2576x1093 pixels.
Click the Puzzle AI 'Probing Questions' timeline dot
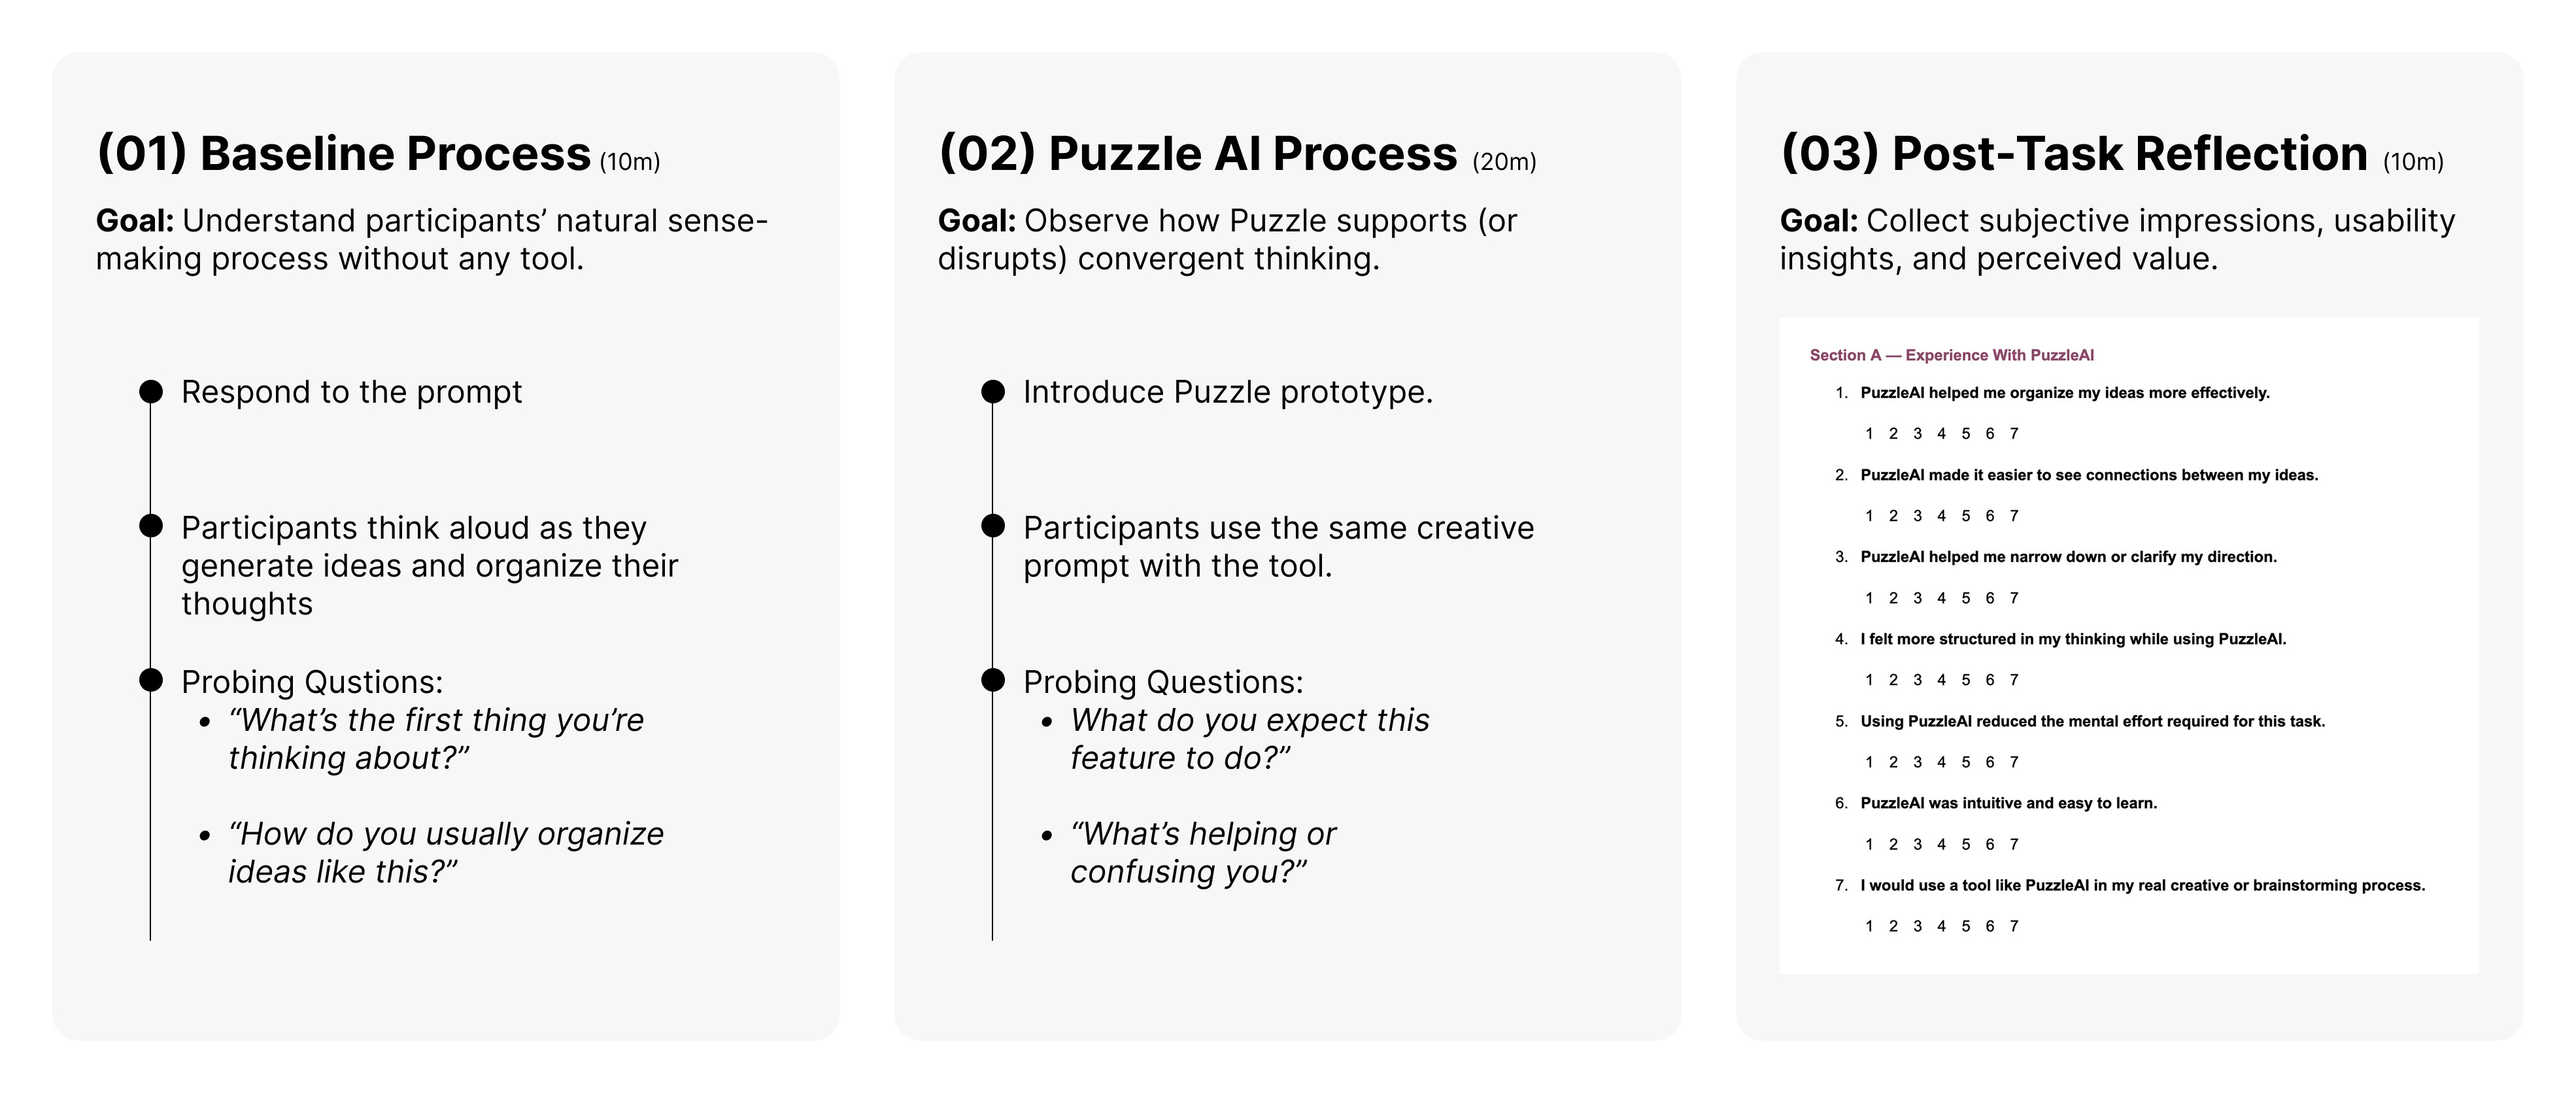[x=992, y=680]
